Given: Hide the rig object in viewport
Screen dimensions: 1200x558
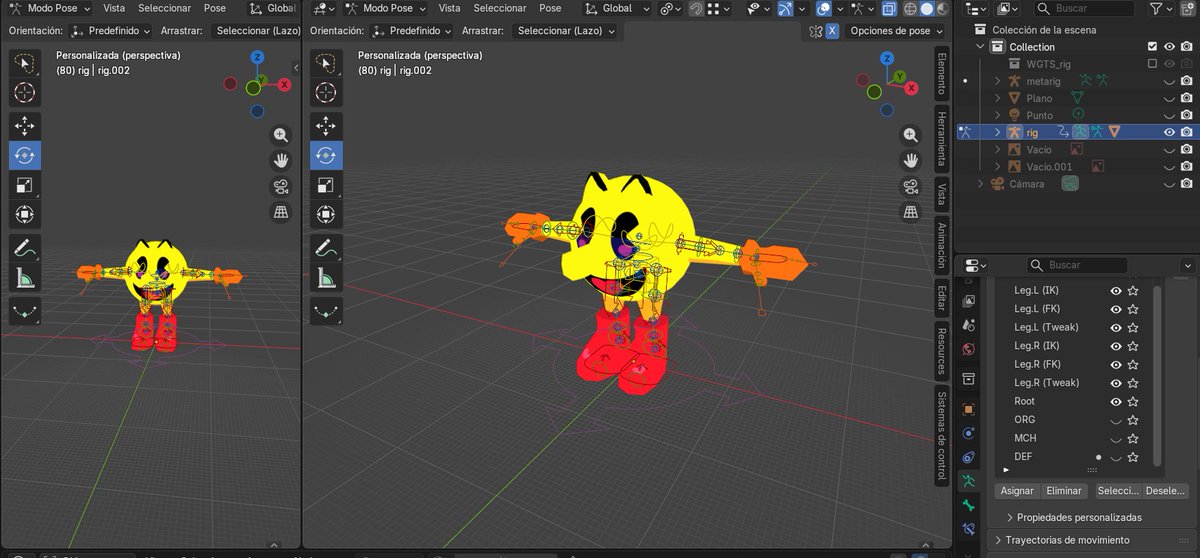Looking at the screenshot, I should [1170, 132].
